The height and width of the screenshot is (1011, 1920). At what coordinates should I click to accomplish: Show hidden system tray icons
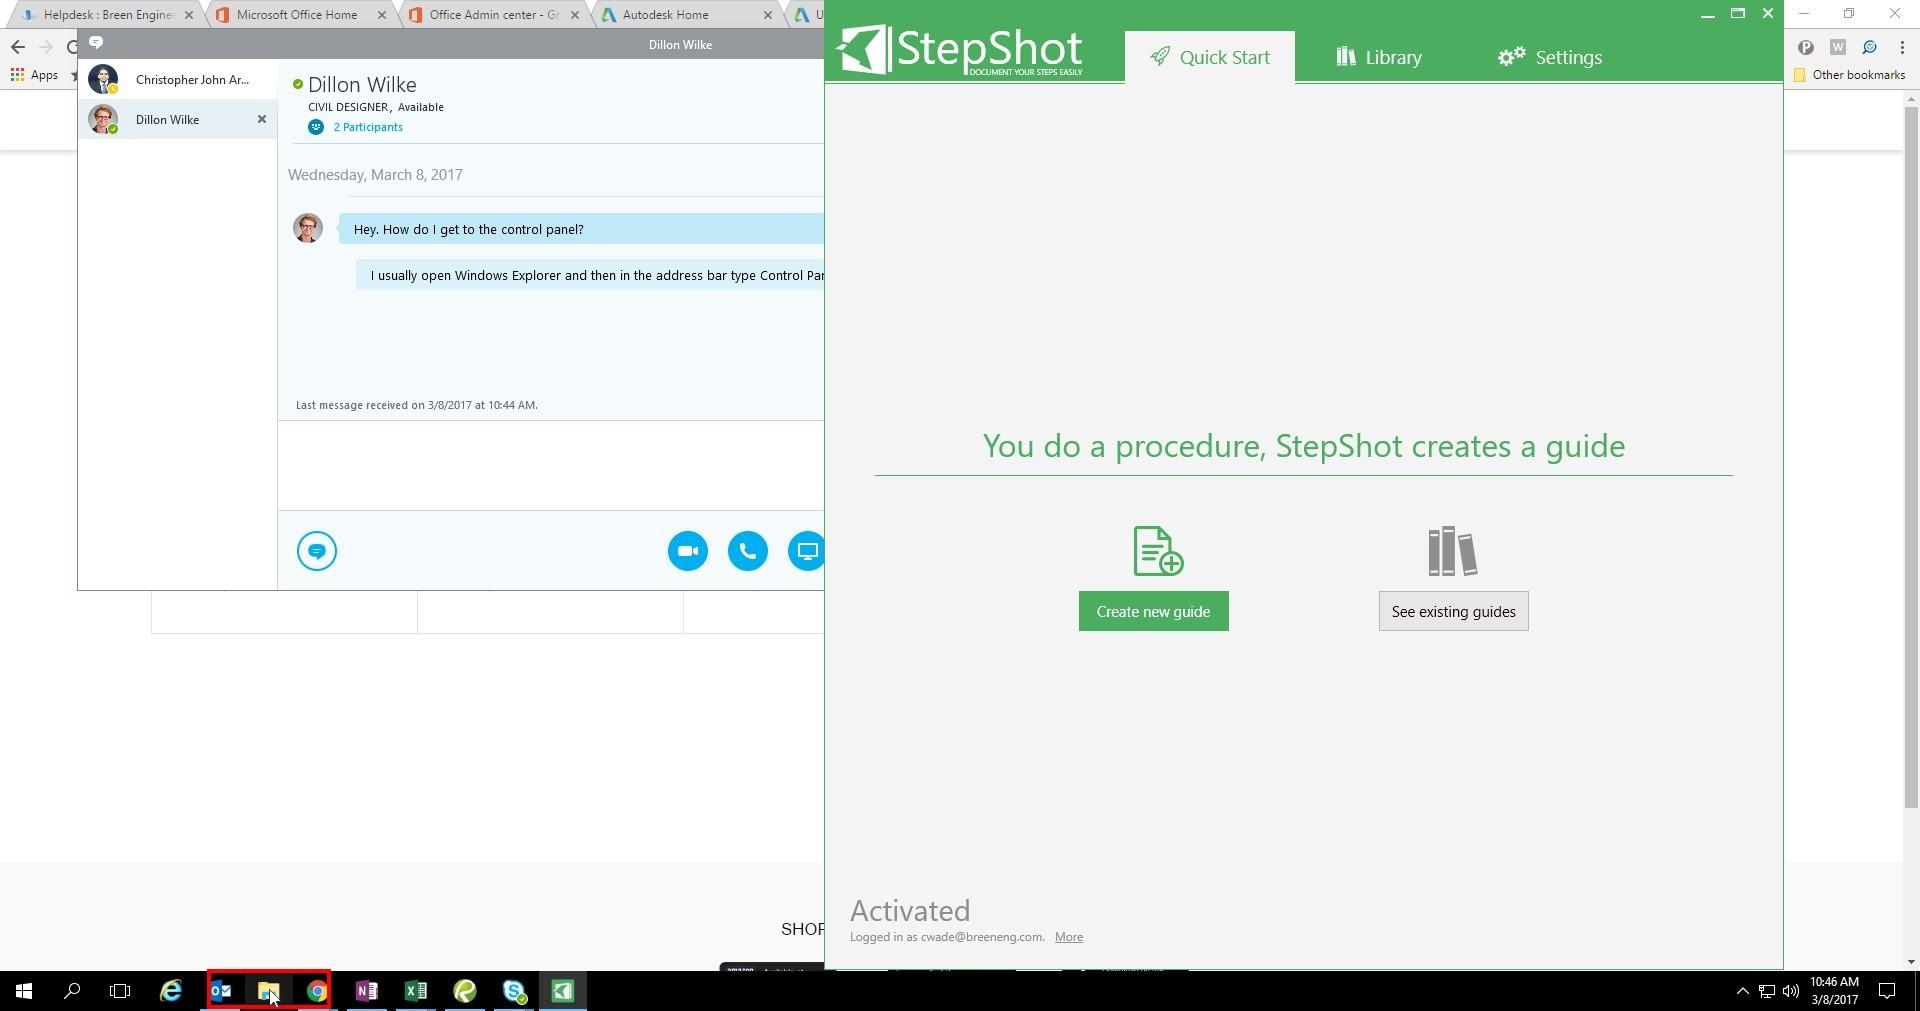1742,991
